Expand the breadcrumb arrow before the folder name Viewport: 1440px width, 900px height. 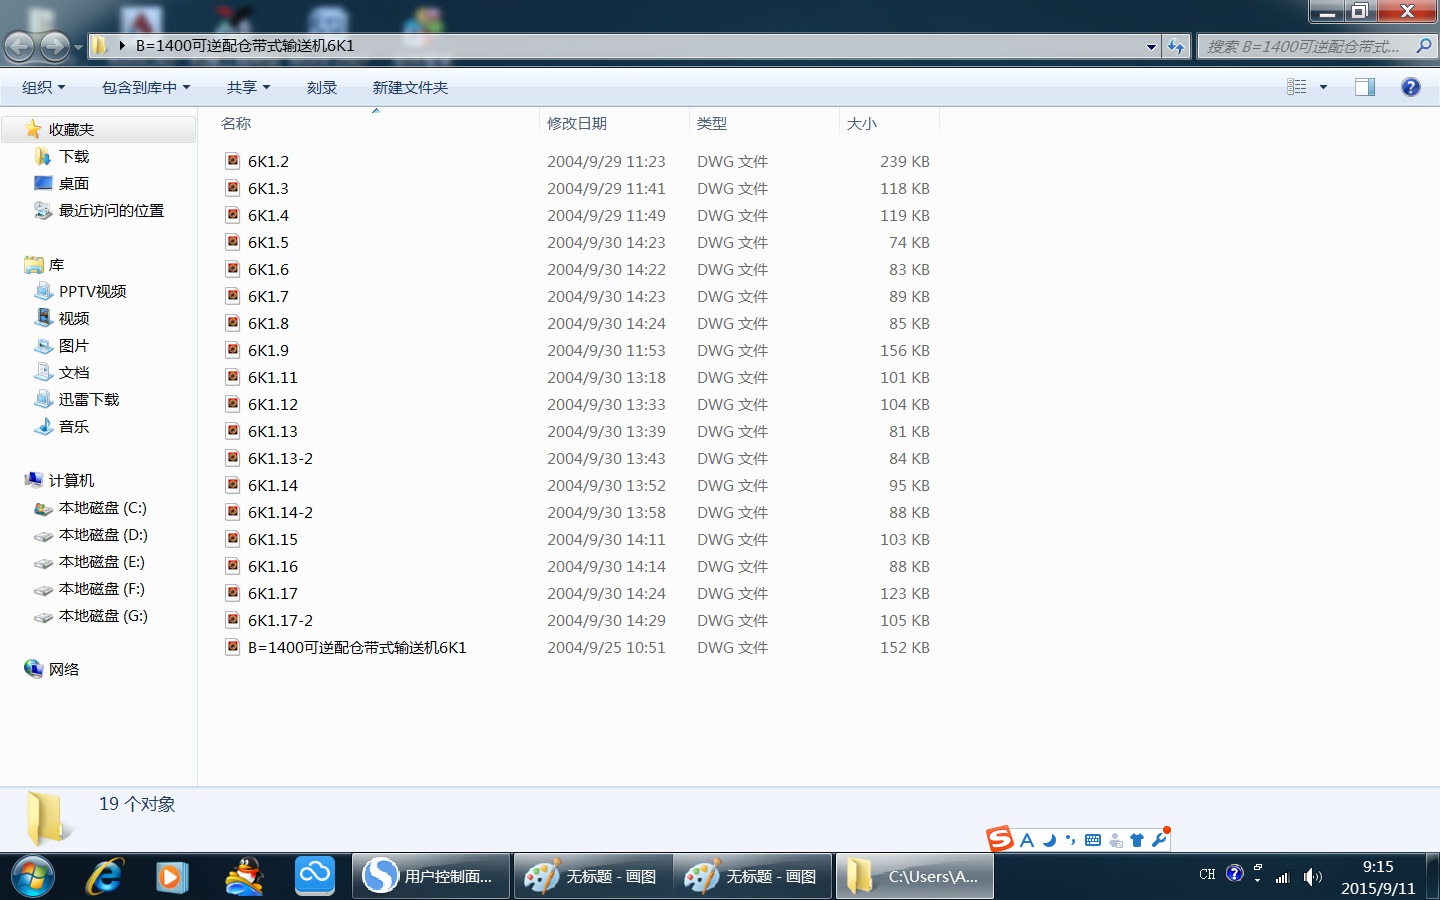[122, 46]
